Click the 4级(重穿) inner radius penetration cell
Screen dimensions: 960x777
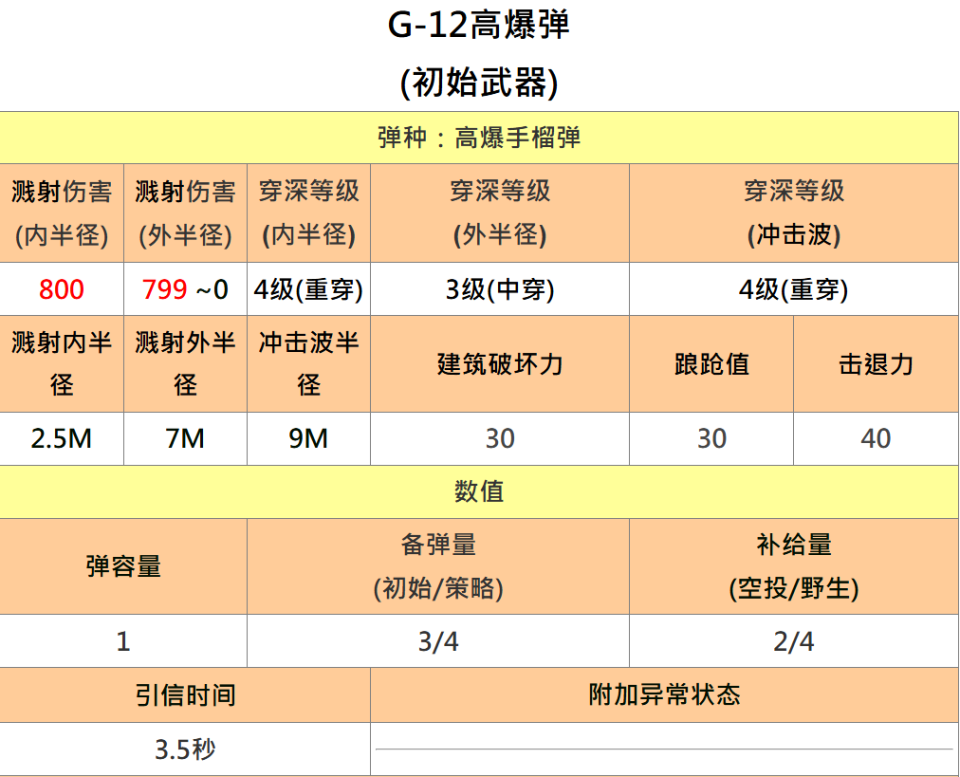[309, 290]
